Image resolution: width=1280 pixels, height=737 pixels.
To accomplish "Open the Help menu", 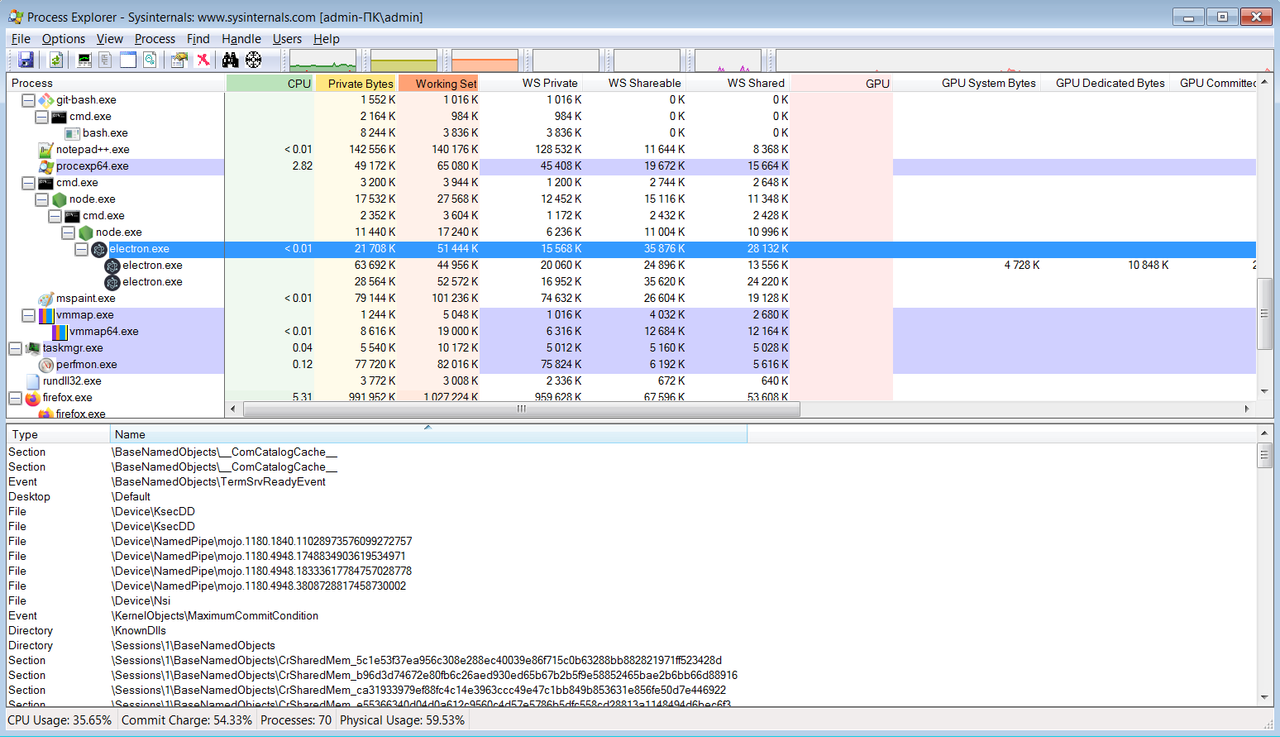I will click(326, 39).
